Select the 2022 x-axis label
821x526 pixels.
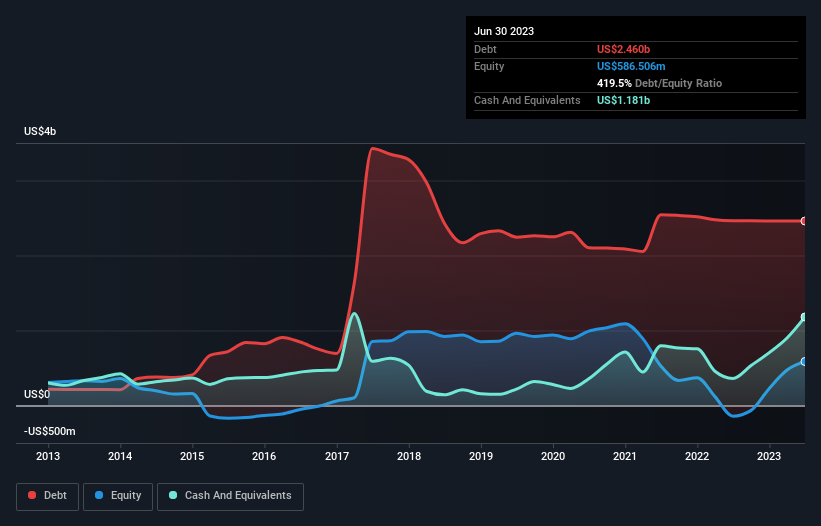[x=697, y=456]
